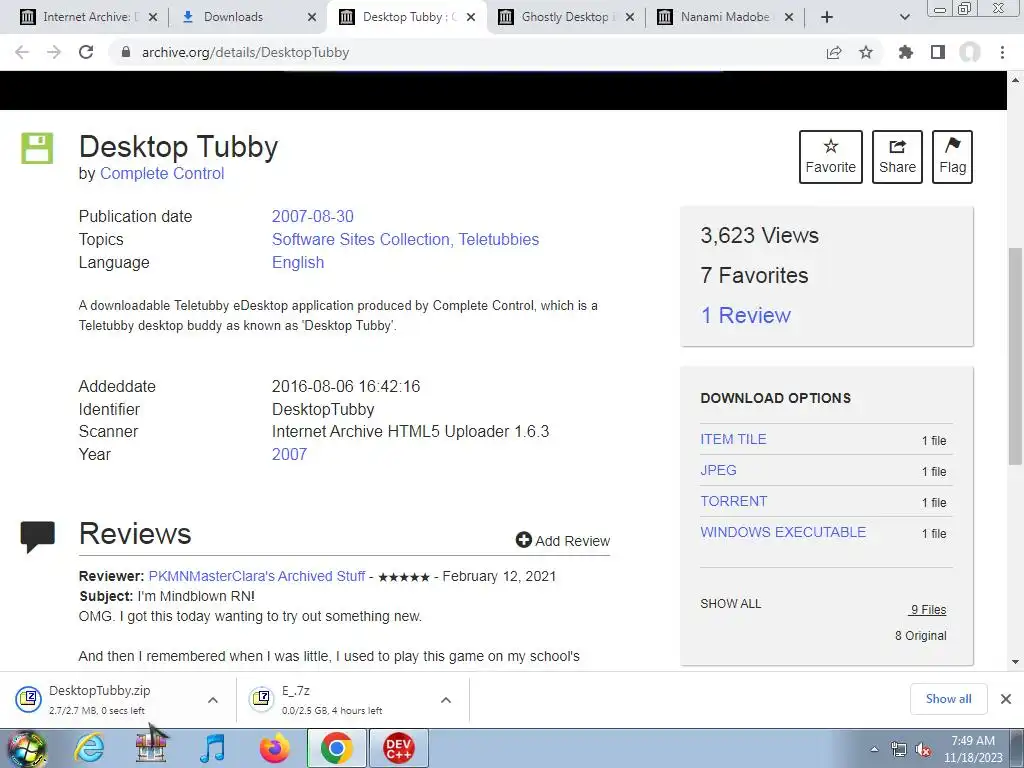1024x768 pixels.
Task: Expand the E_.7z download menu chevron
Action: [446, 700]
